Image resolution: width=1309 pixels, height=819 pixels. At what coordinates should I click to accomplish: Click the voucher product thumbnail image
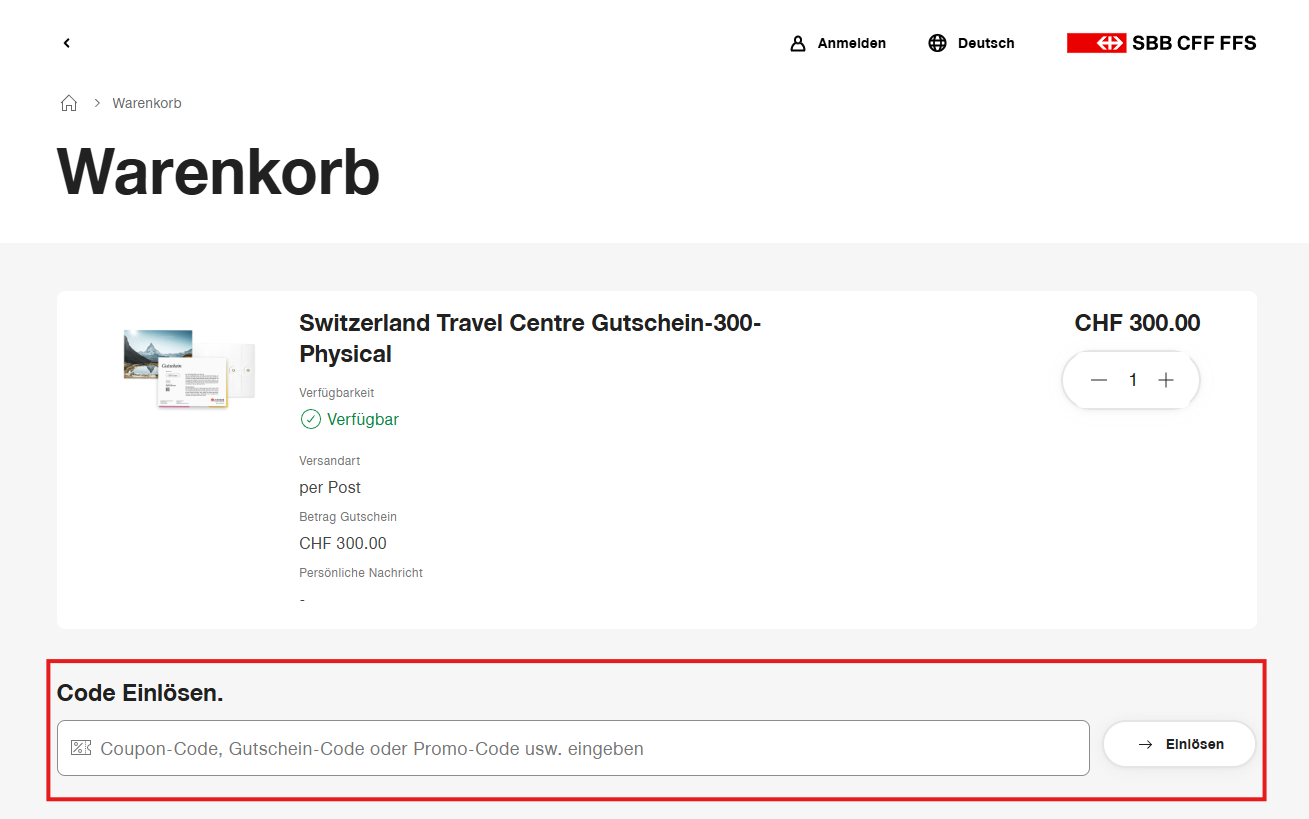[x=189, y=367]
